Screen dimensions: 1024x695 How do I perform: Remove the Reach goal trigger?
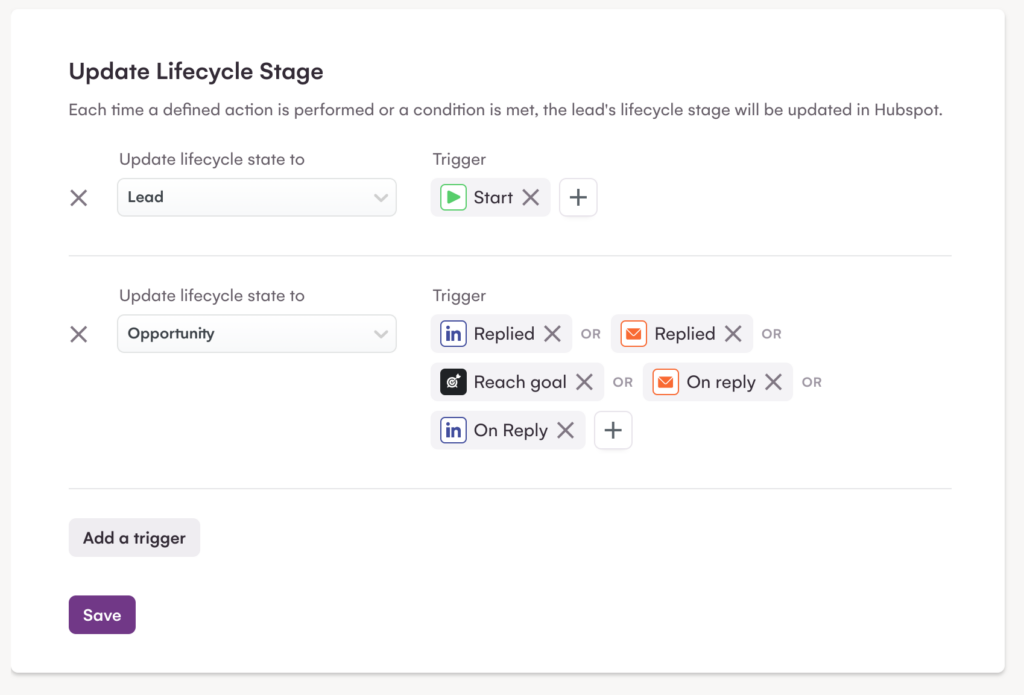point(584,382)
